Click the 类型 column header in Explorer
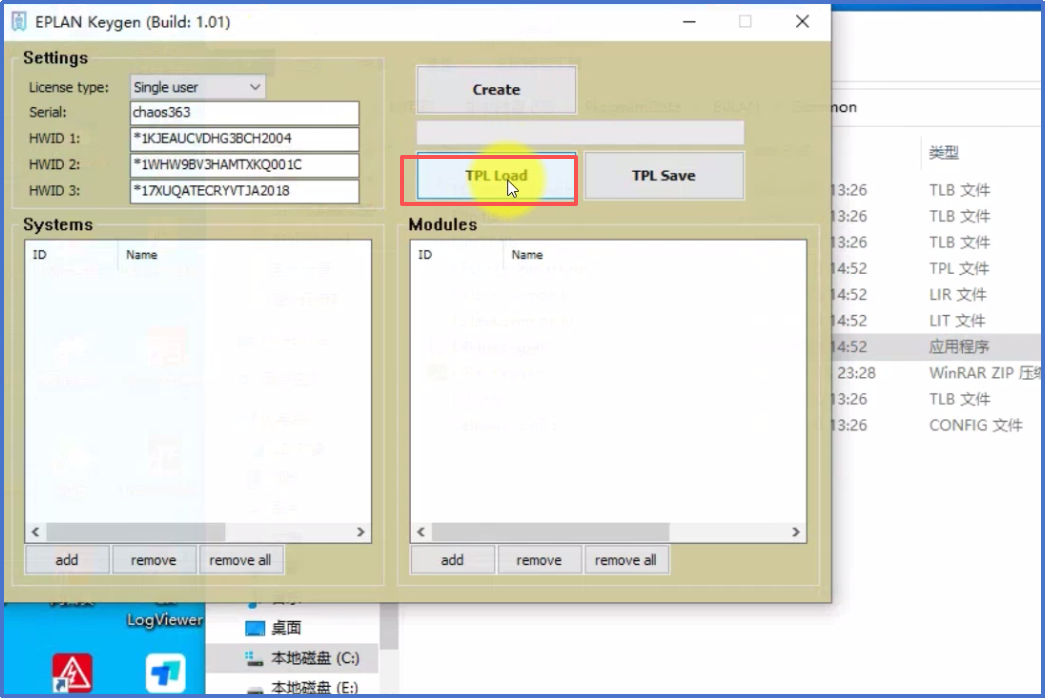 coord(943,153)
